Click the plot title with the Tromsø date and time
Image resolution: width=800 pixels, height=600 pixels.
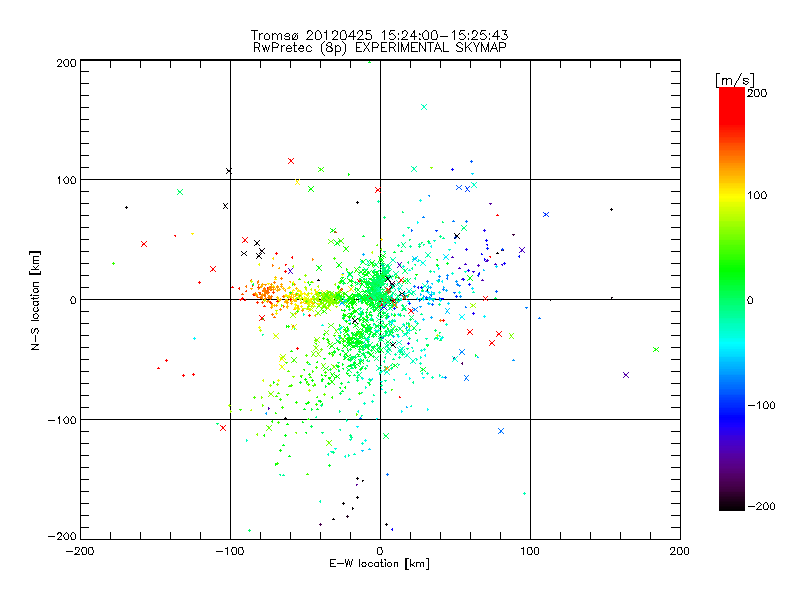pyautogui.click(x=379, y=35)
